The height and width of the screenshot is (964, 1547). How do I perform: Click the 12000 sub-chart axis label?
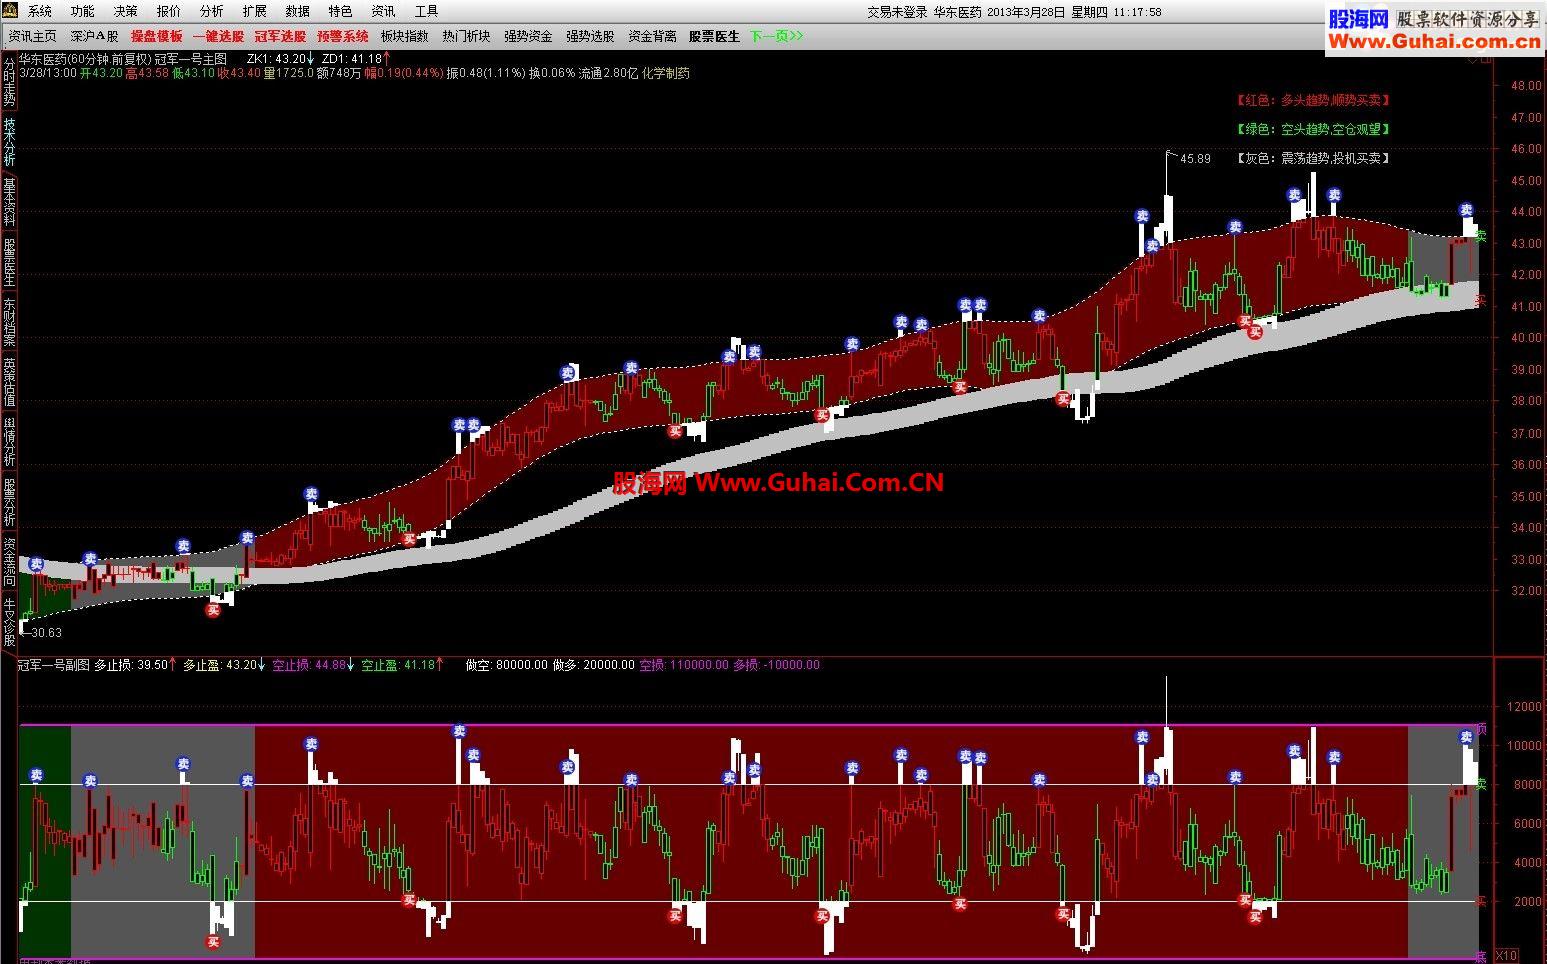1525,707
